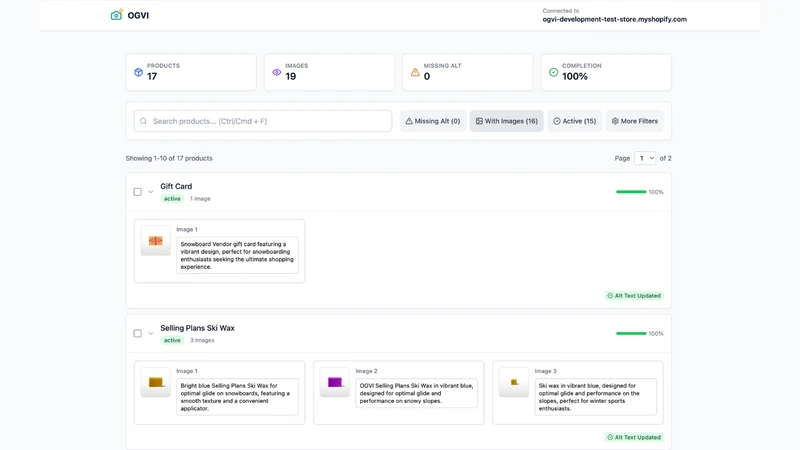Open the Page number dropdown
800x450 pixels.
coord(645,158)
